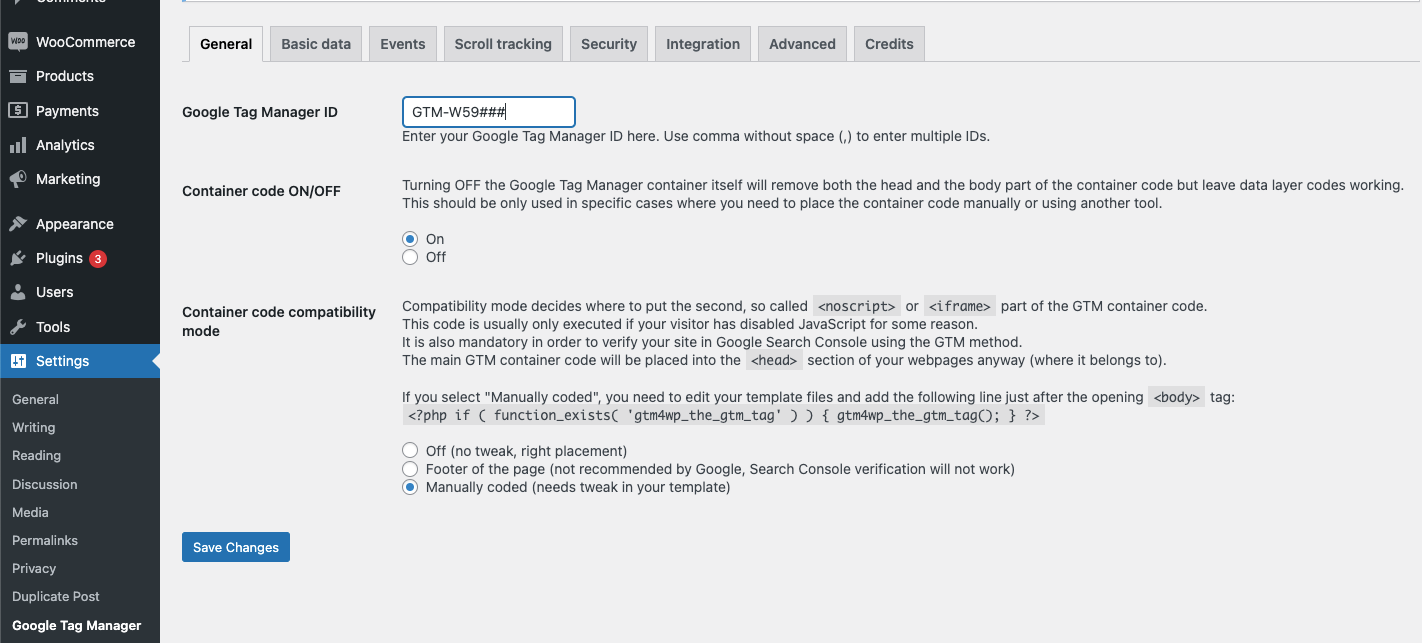
Task: Switch to the General tab
Action: click(226, 44)
